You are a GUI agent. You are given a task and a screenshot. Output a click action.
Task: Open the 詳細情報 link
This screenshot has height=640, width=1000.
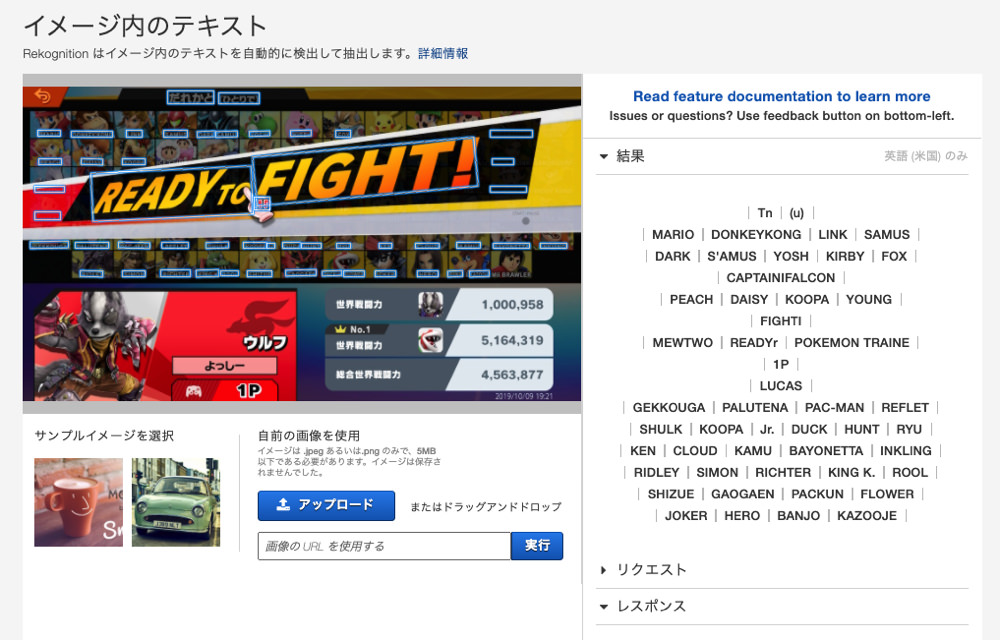point(443,53)
